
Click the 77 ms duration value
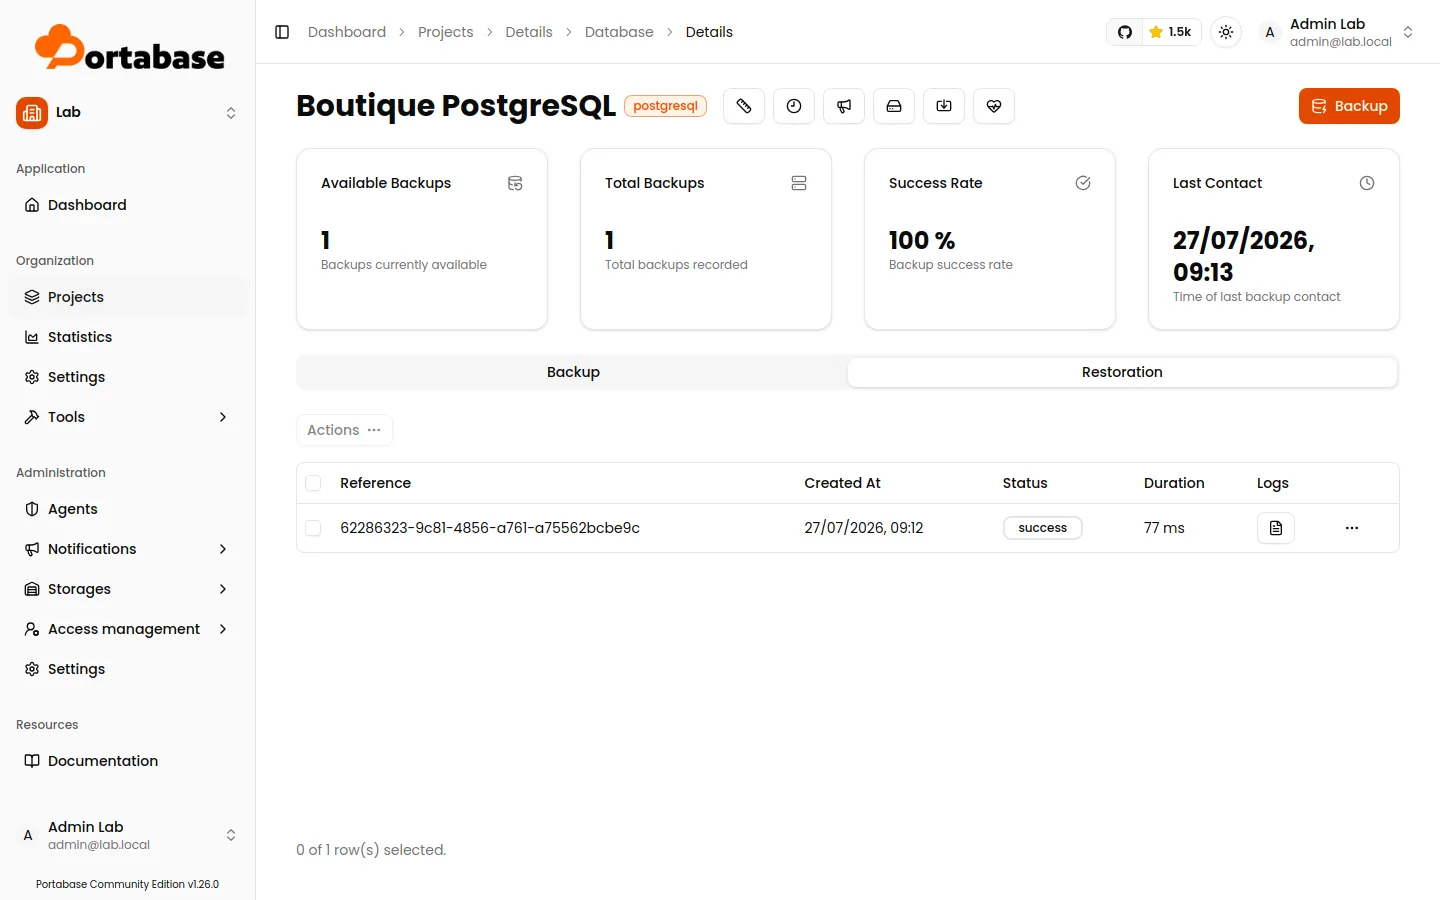click(1164, 528)
